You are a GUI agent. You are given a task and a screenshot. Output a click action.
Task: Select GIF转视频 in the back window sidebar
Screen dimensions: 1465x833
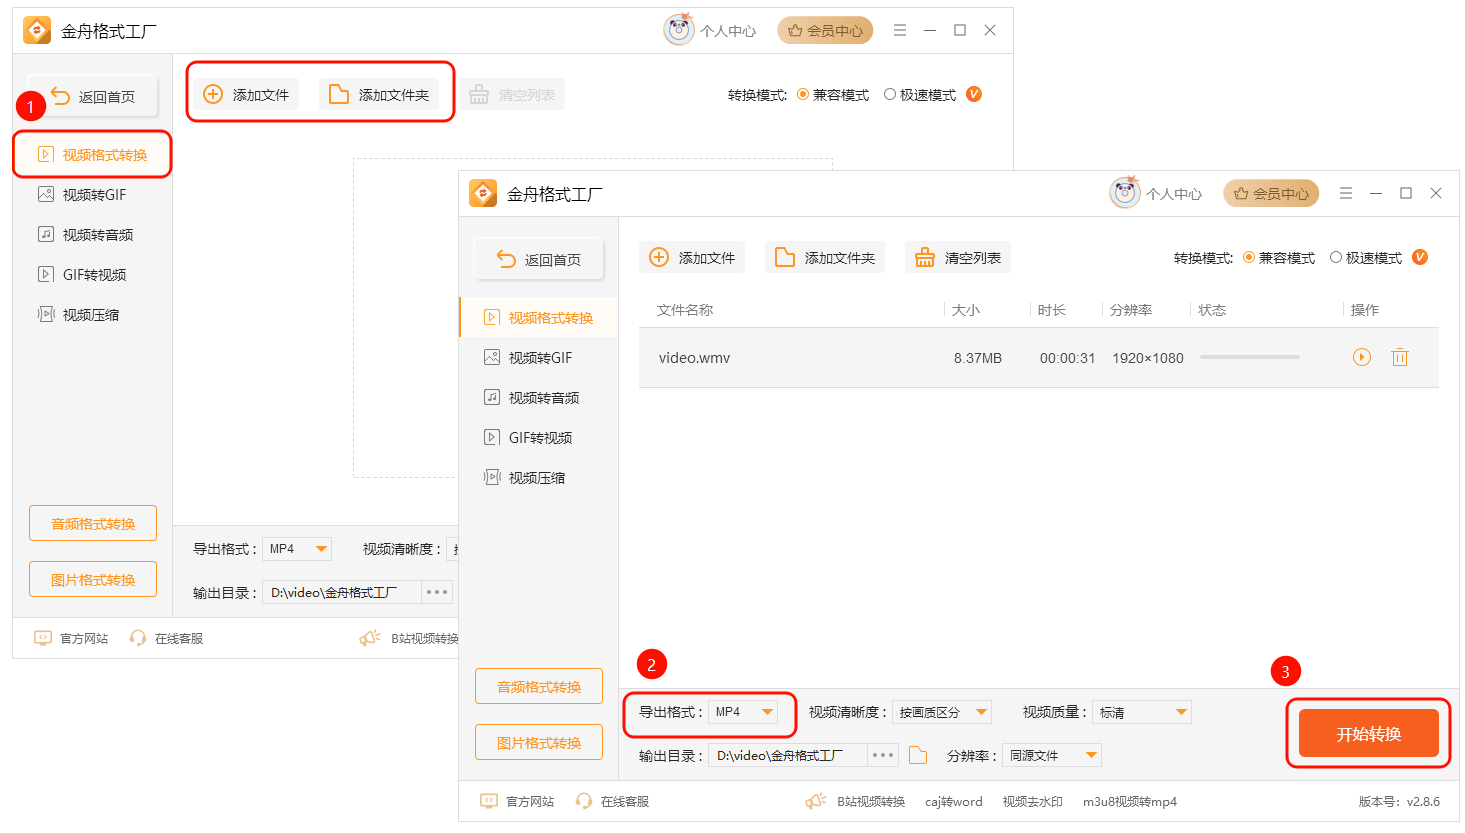[x=93, y=274]
